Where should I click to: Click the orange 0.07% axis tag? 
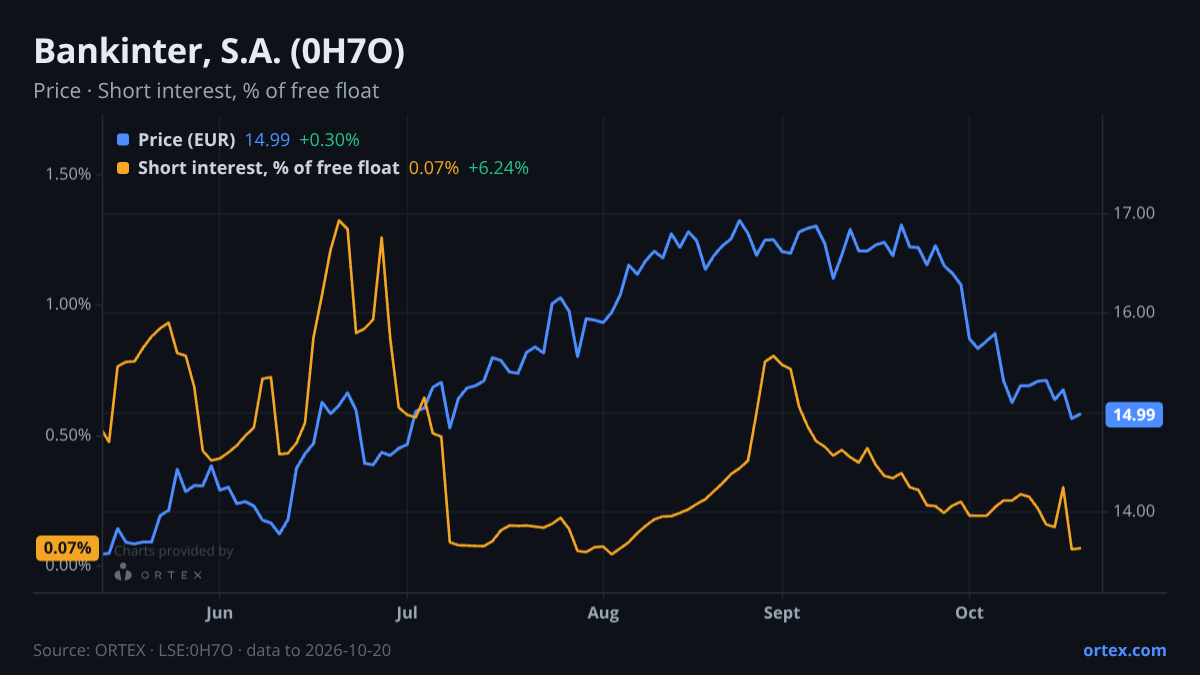pos(67,548)
